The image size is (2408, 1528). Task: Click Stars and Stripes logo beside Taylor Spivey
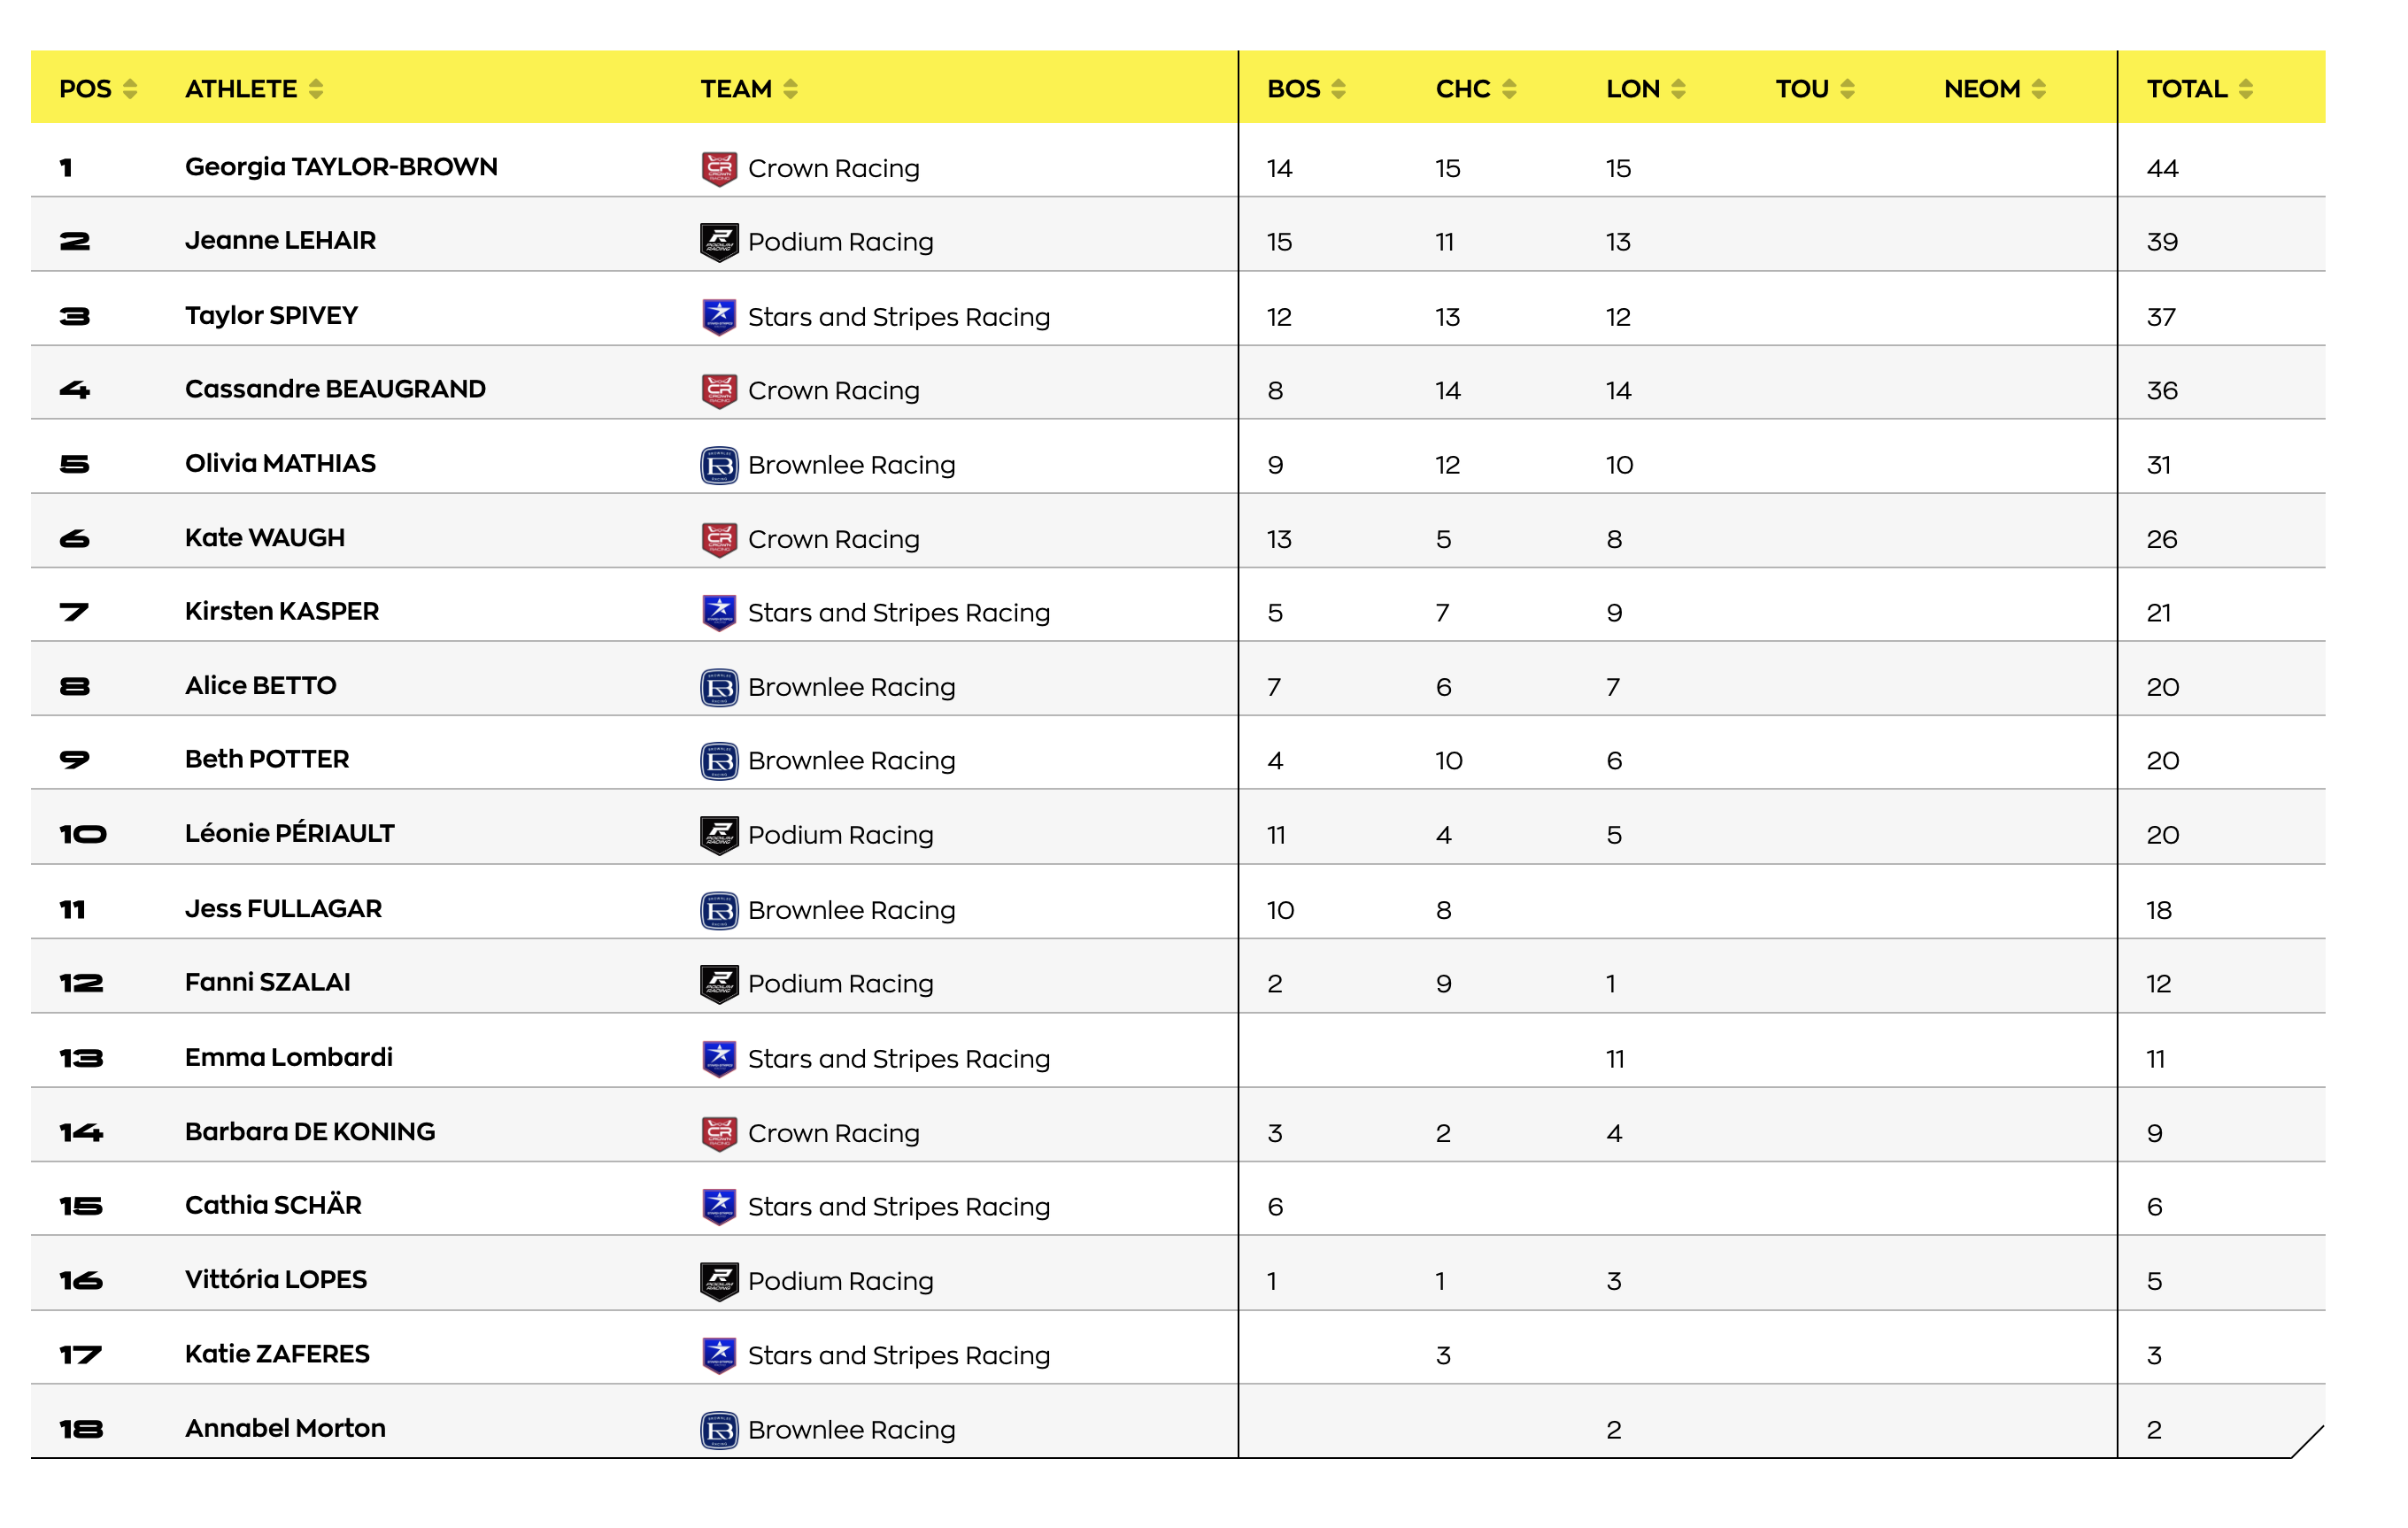(719, 317)
